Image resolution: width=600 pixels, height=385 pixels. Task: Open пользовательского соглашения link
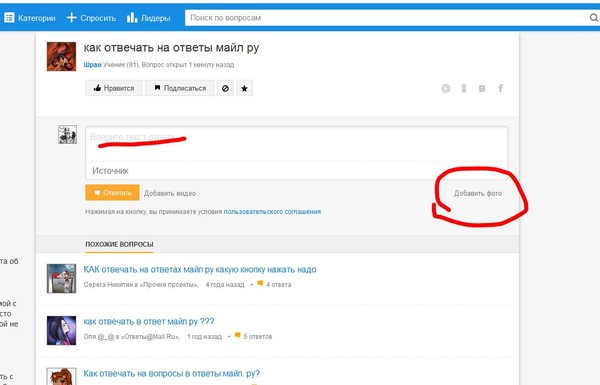(x=272, y=212)
